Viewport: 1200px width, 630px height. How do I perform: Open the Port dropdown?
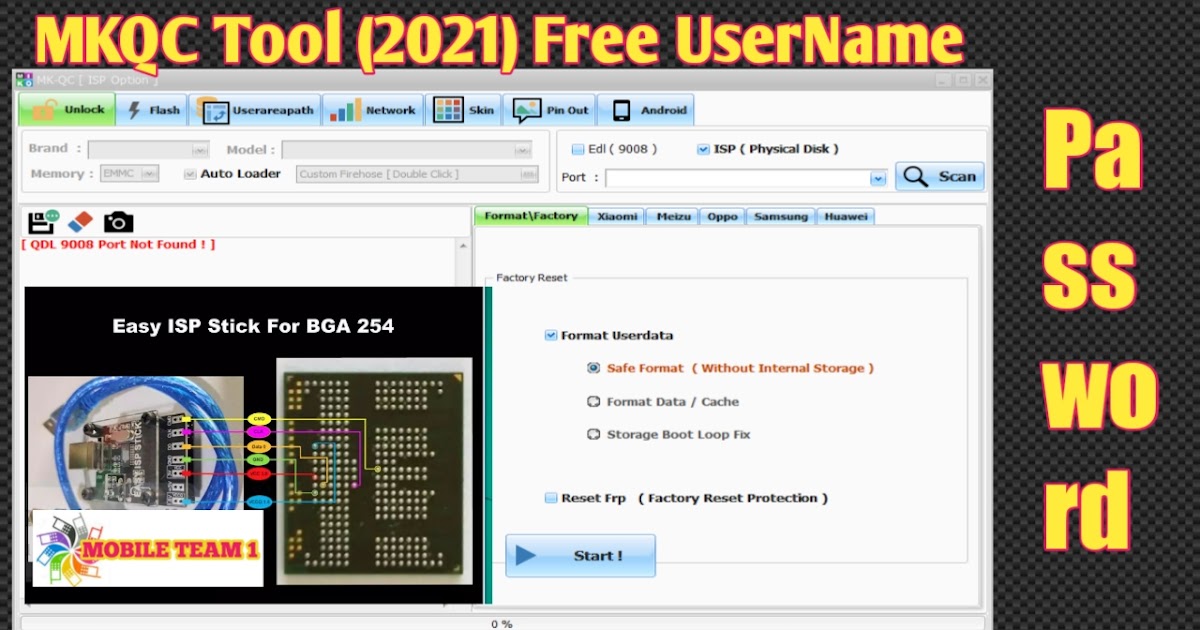877,176
